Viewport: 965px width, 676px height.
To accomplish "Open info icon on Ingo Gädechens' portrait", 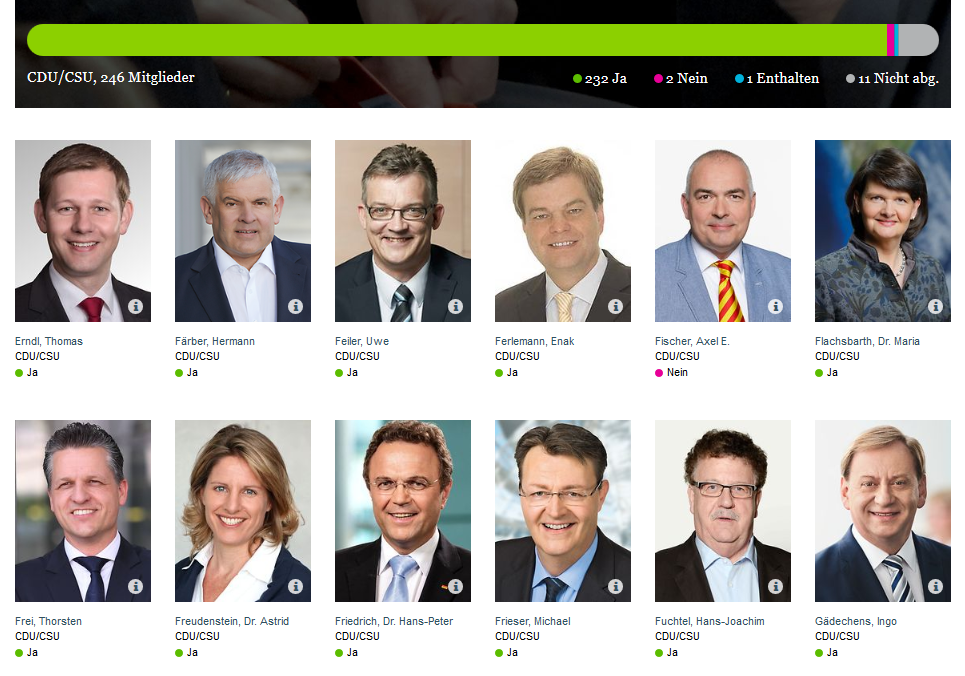I will tap(935, 586).
